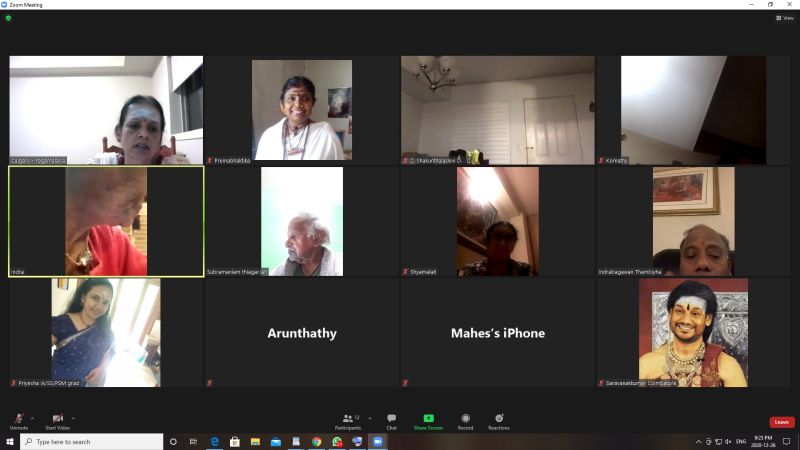
Task: Open the Participants panel
Action: click(348, 419)
